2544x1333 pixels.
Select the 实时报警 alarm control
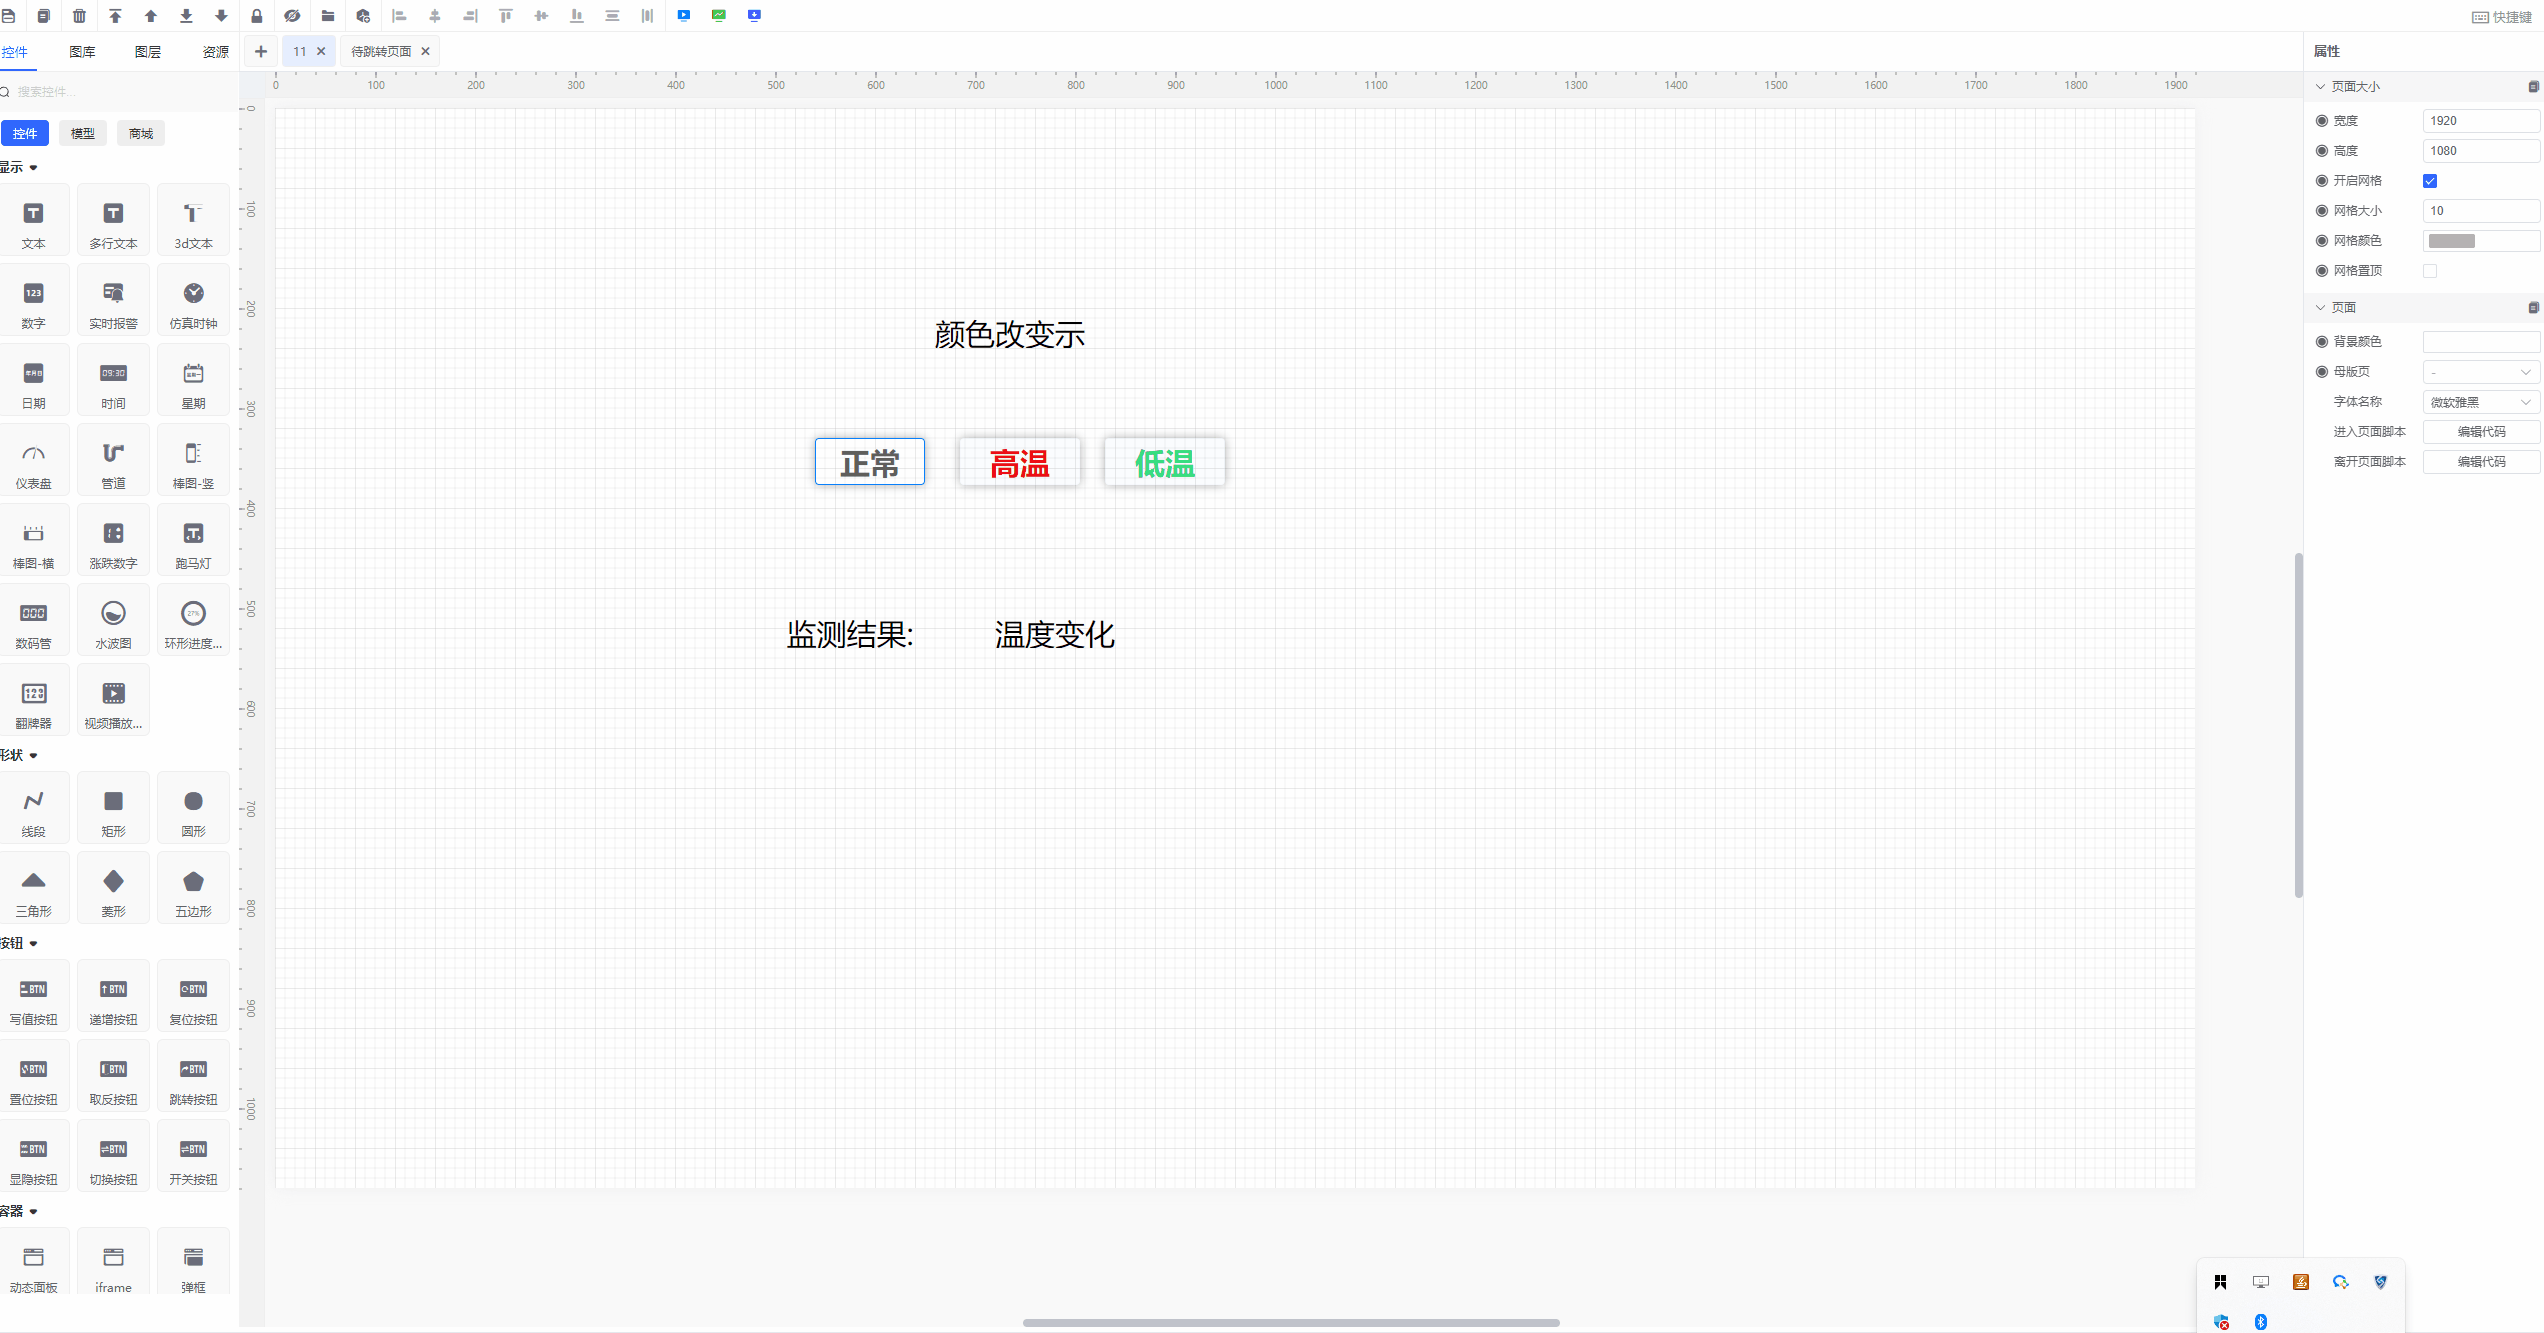[113, 299]
